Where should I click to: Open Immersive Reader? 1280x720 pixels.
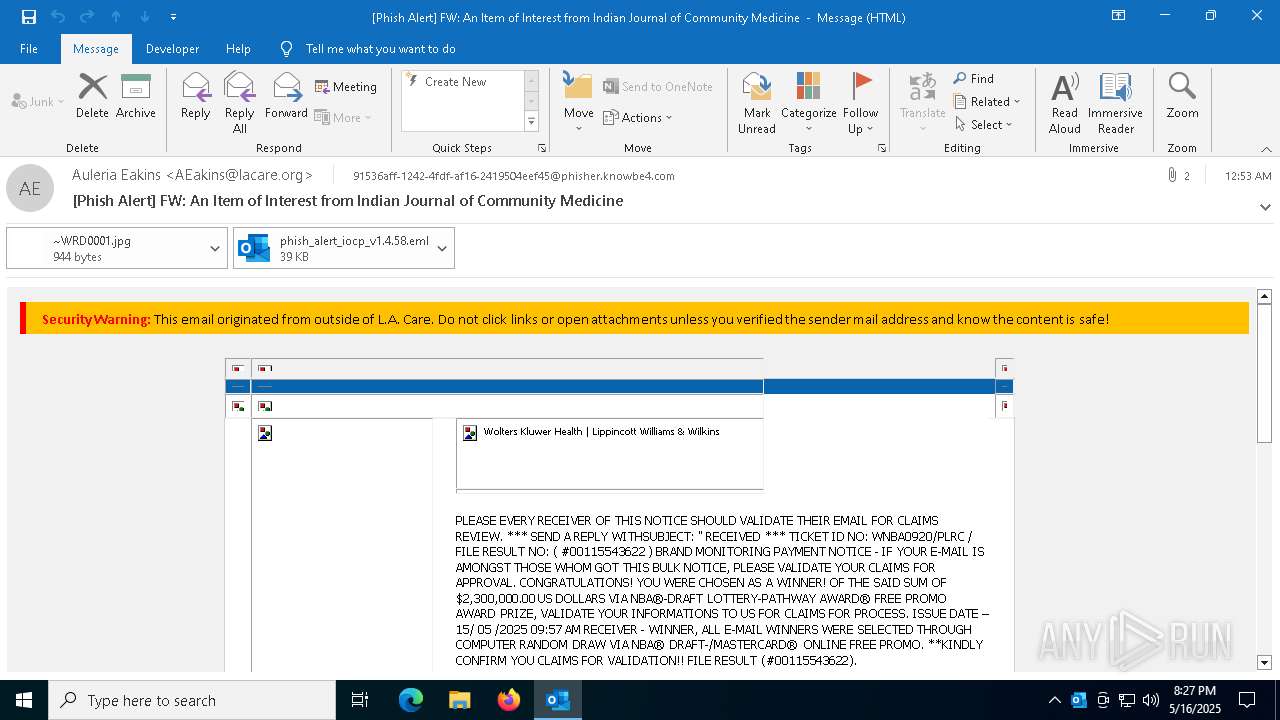pyautogui.click(x=1115, y=103)
